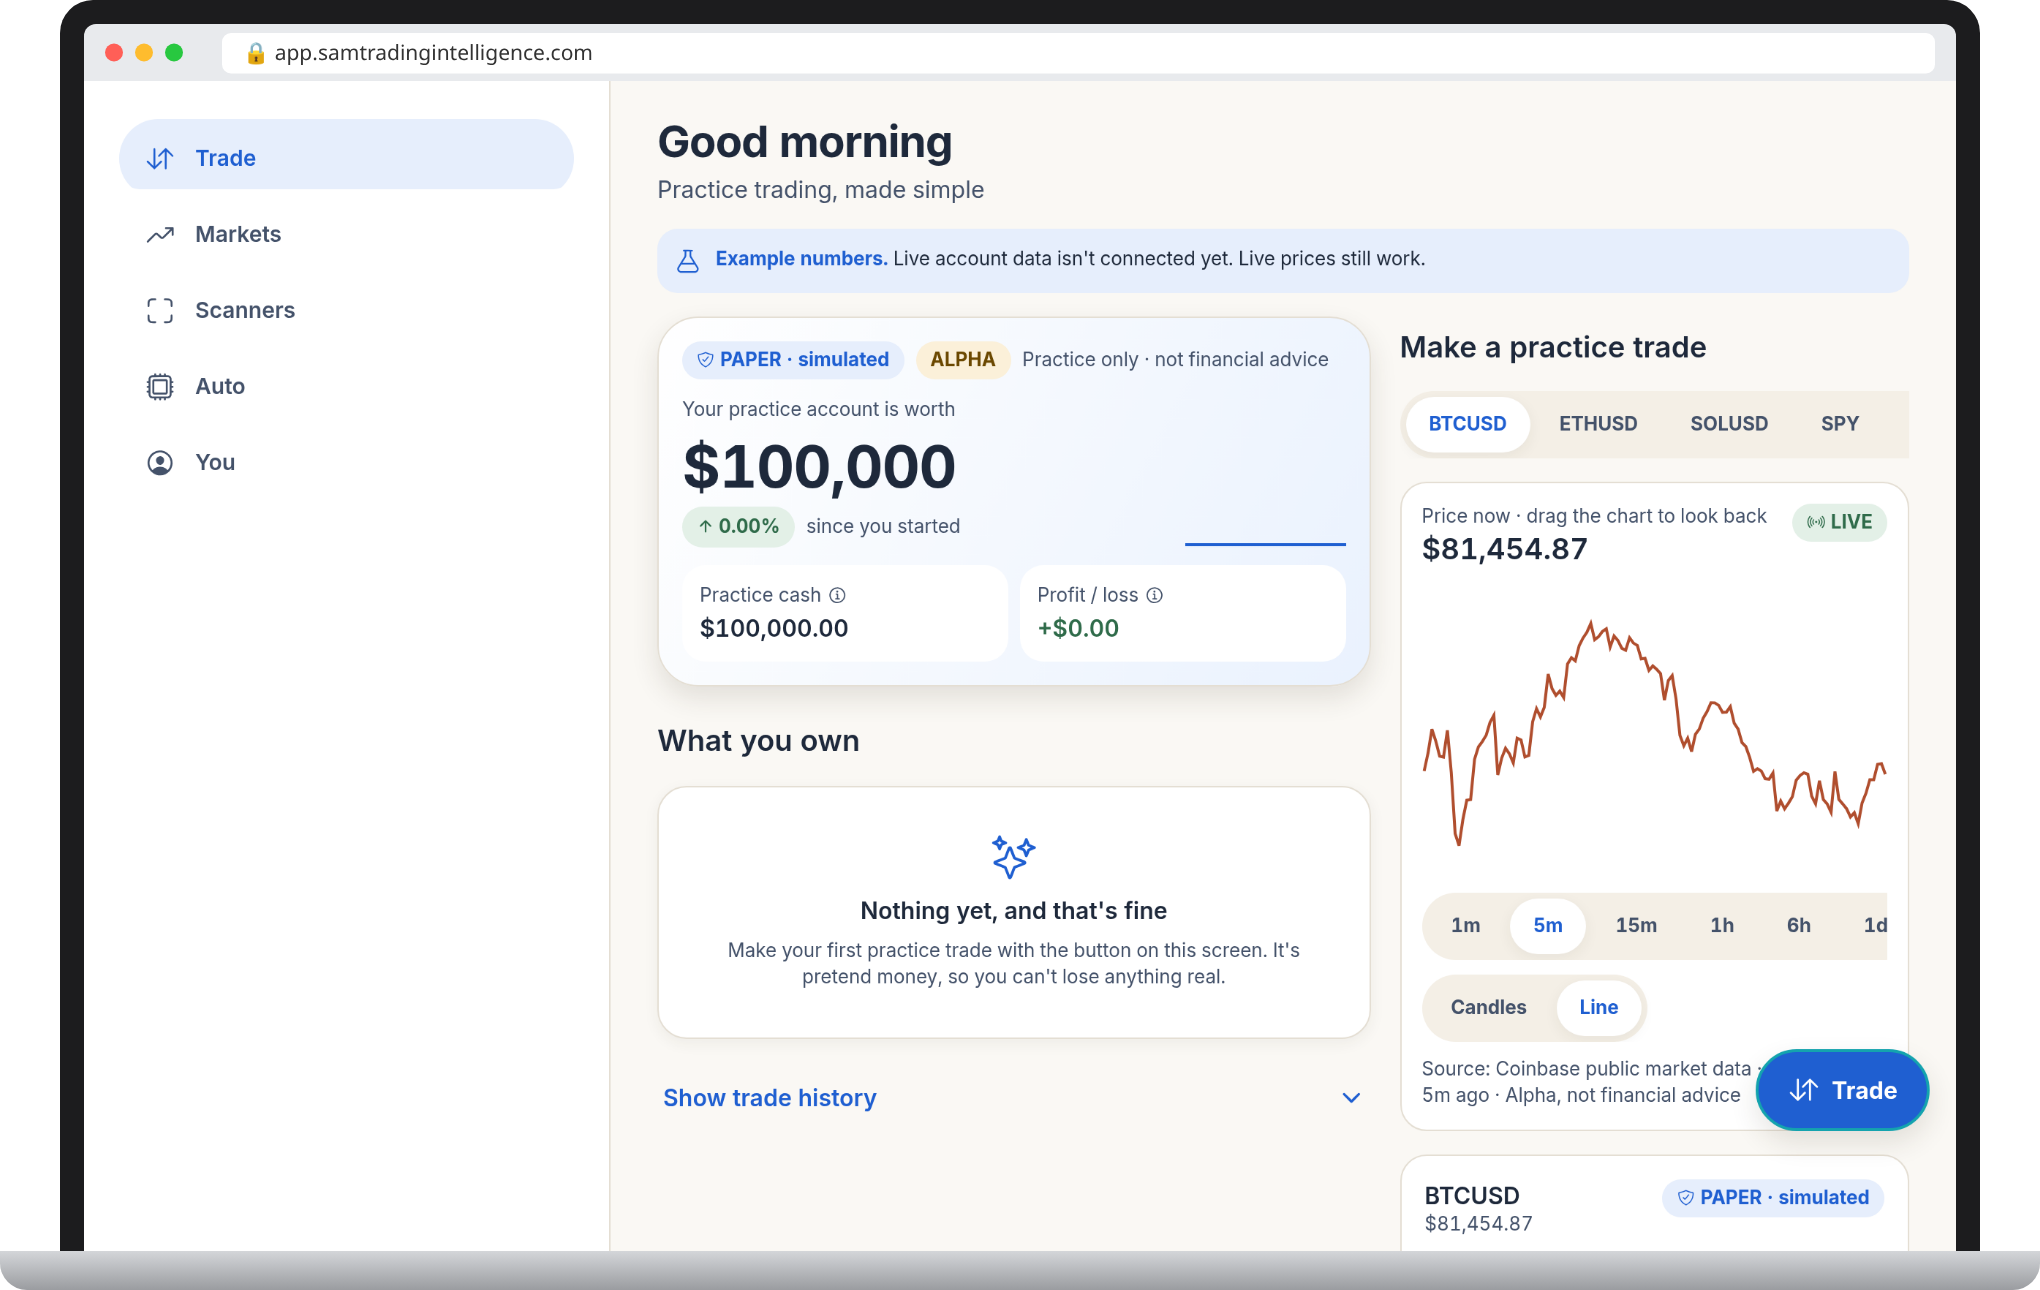
Task: Go to Markets in sidebar
Action: point(346,234)
